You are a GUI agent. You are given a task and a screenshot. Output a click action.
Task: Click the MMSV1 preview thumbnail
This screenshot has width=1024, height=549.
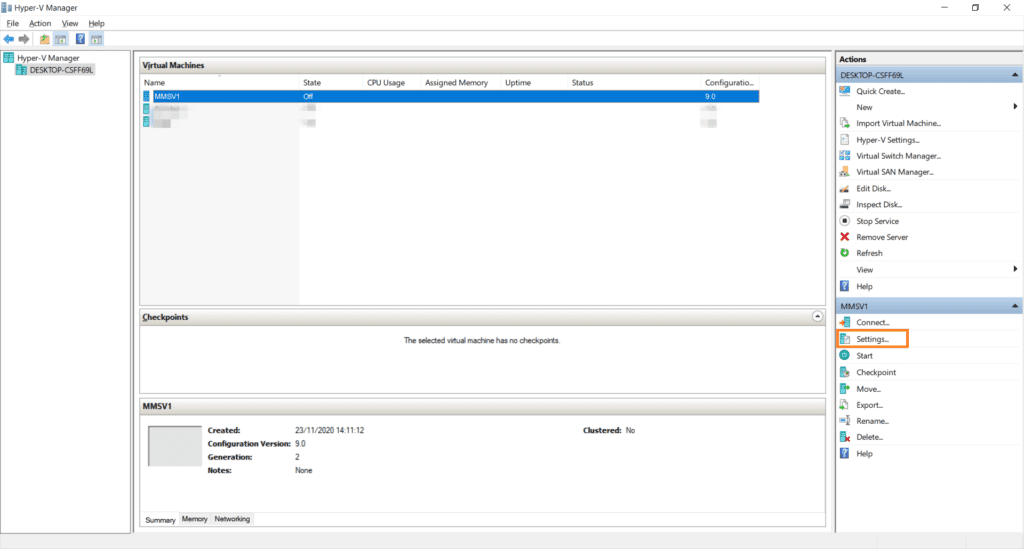coord(174,446)
